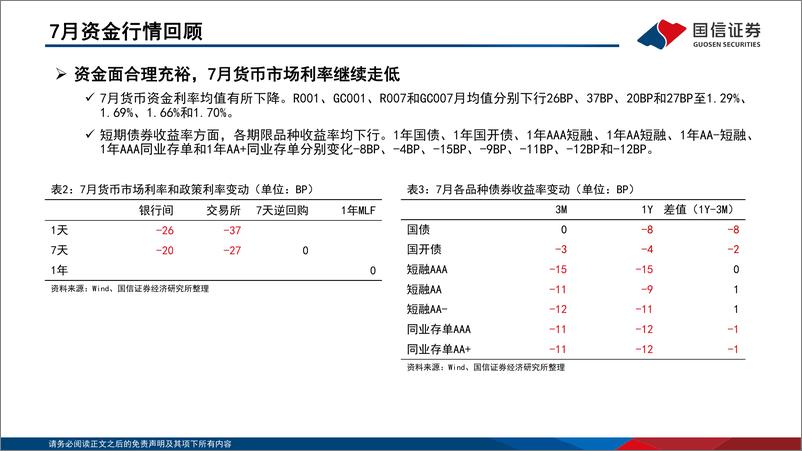Select the 差值 value 0 for 短融AAA

[736, 269]
